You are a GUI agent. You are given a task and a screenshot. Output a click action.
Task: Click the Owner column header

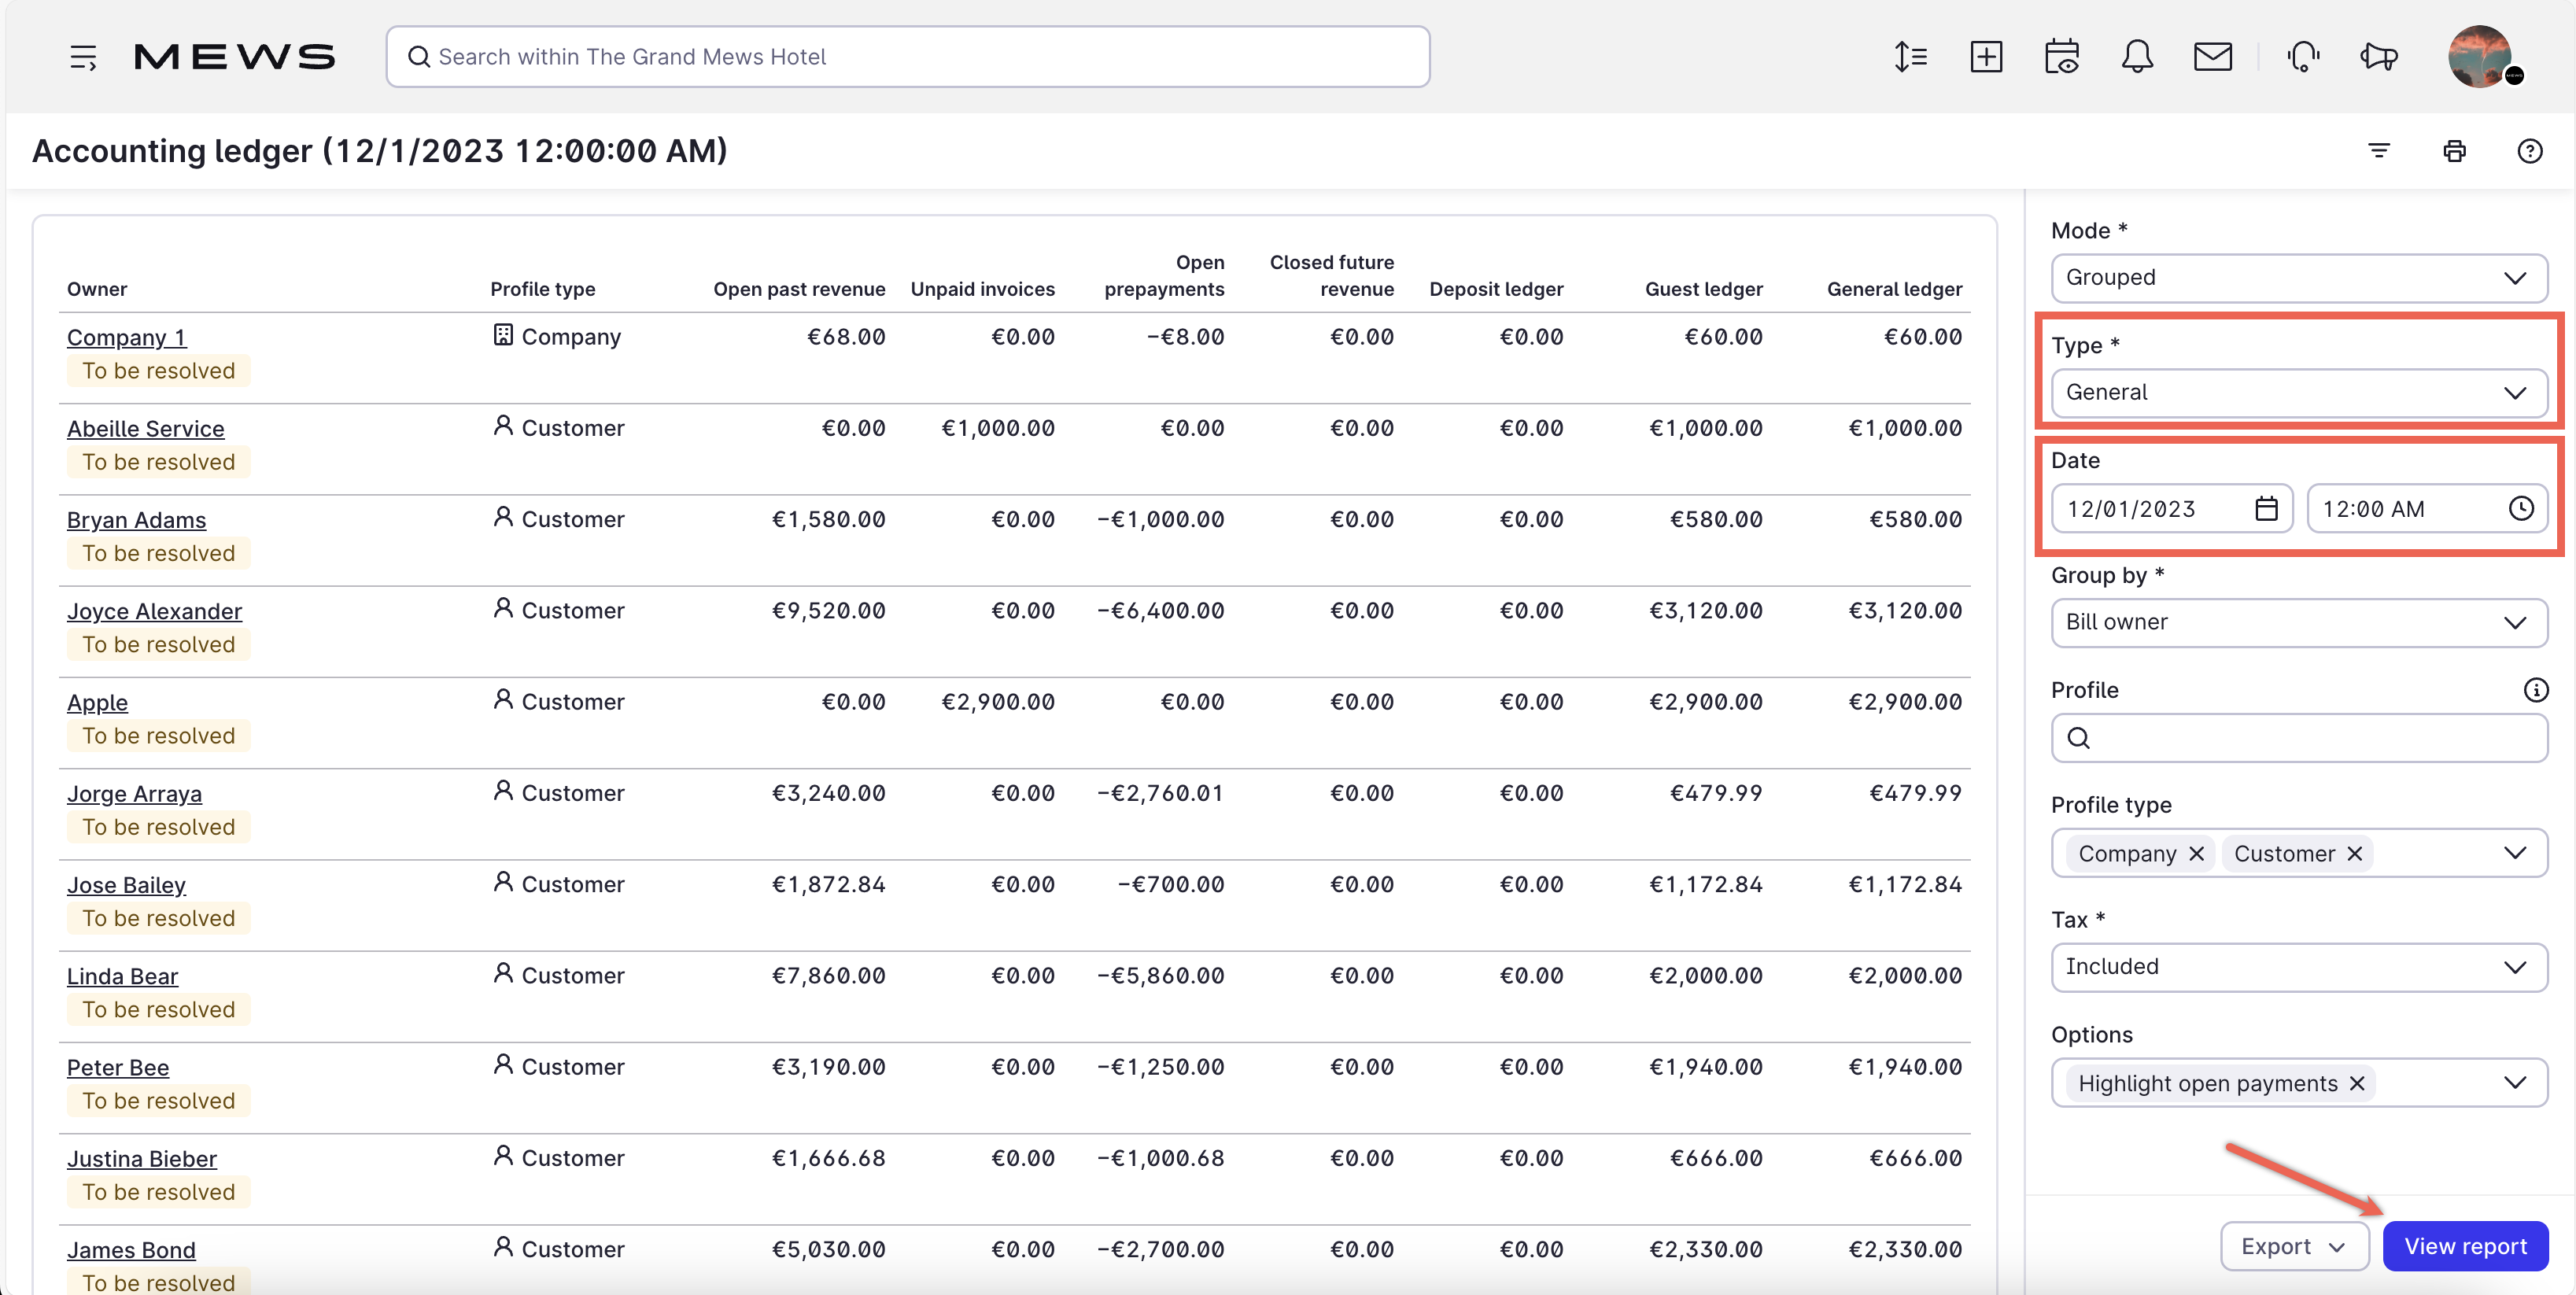(97, 289)
